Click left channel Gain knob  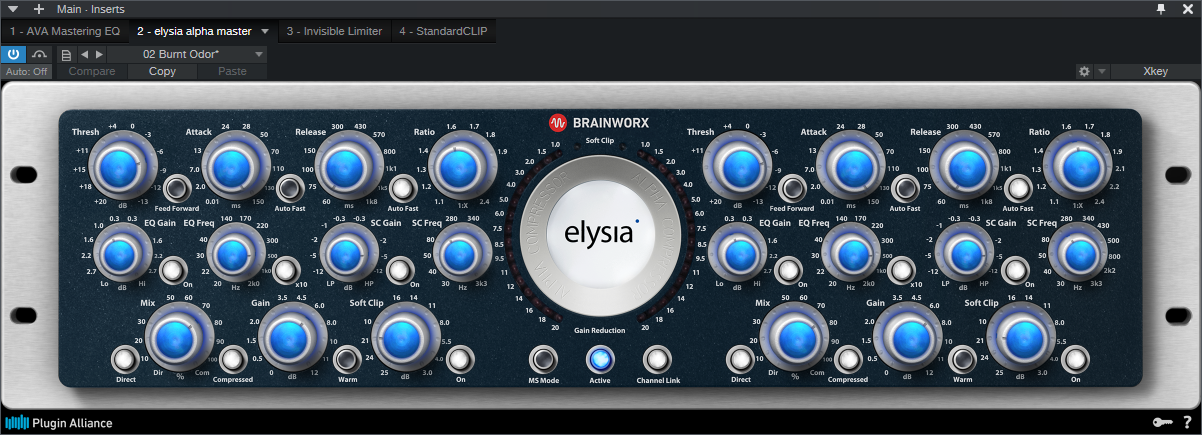[290, 338]
